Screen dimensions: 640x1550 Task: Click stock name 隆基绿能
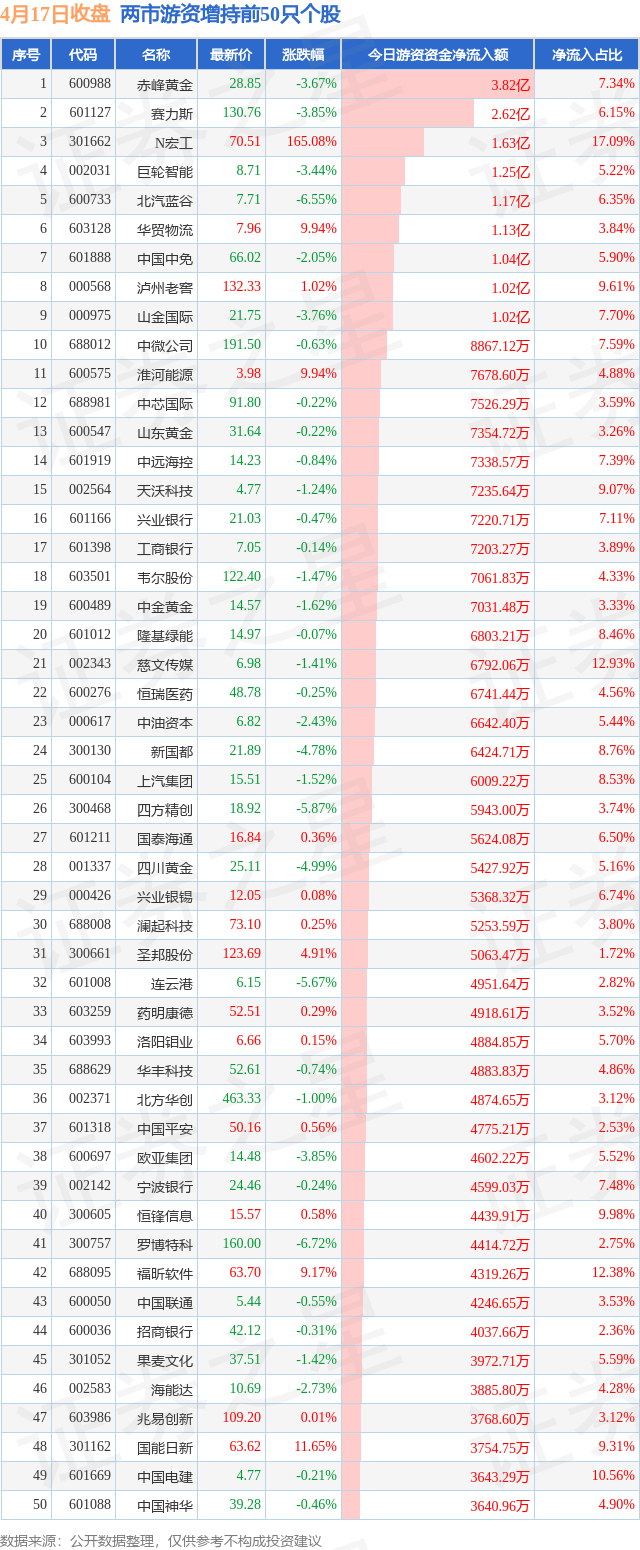165,636
